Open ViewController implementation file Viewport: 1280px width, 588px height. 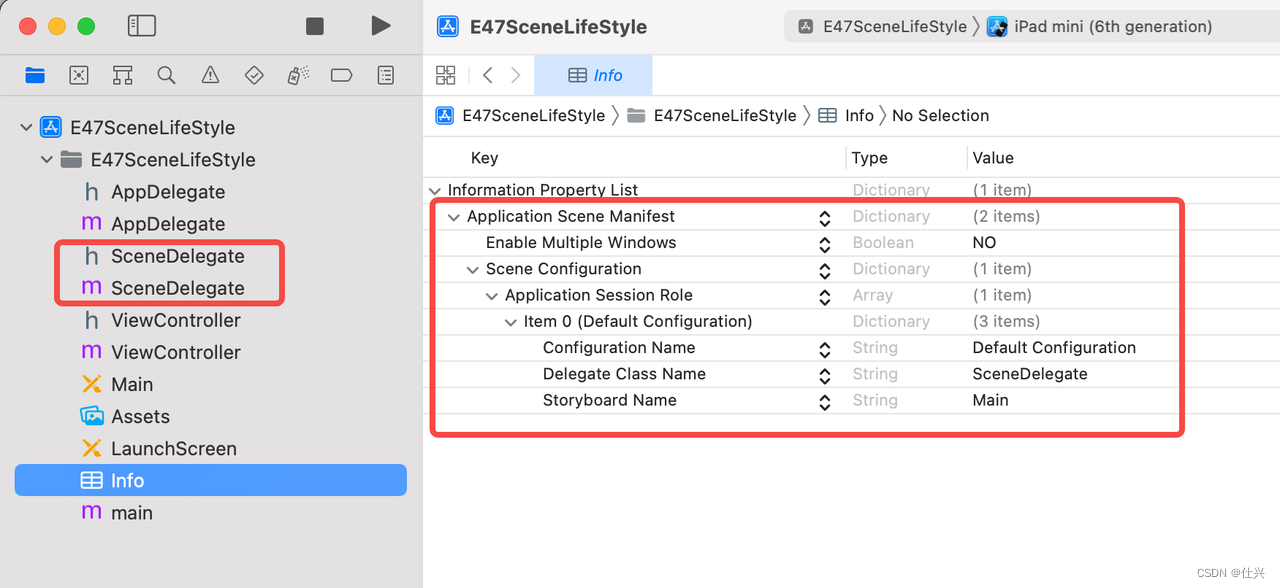tap(163, 352)
